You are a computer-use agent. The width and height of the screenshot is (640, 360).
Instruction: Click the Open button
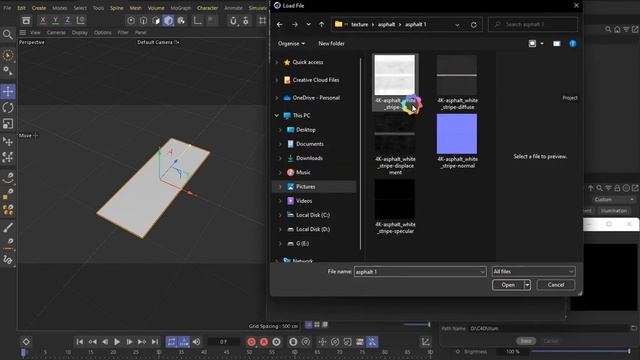pos(508,285)
